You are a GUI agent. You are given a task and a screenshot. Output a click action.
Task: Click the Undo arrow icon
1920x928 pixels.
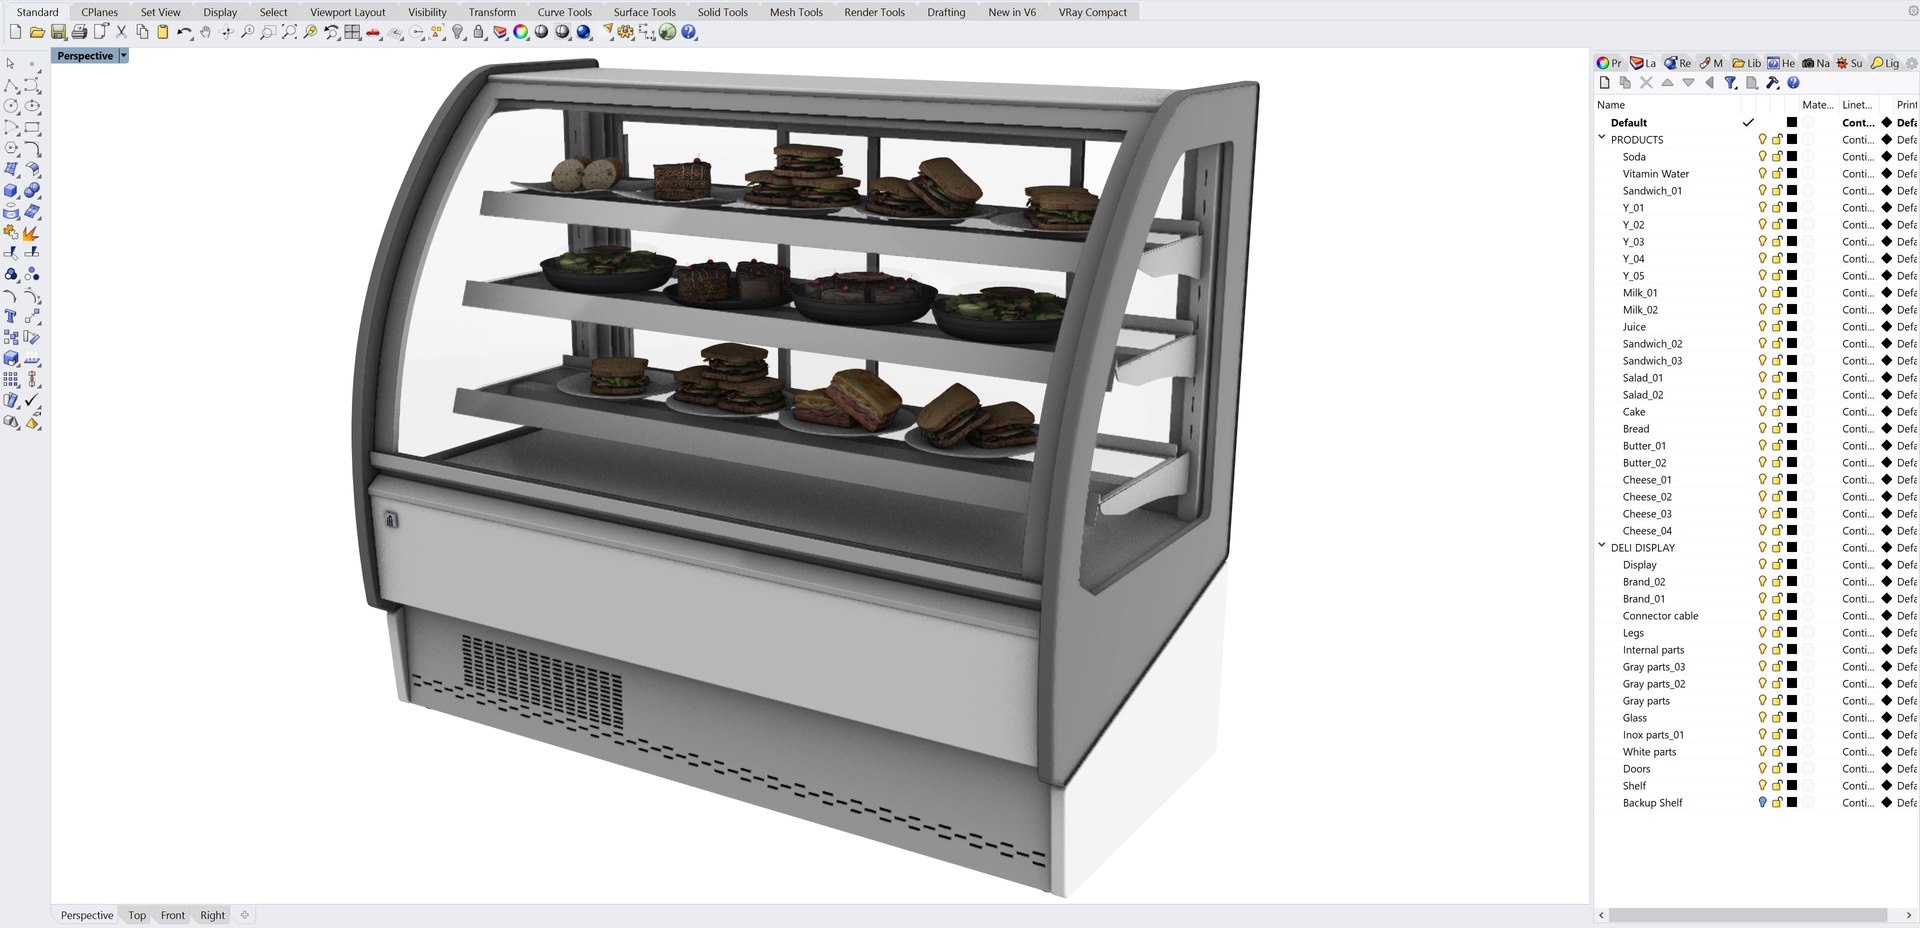tap(184, 32)
